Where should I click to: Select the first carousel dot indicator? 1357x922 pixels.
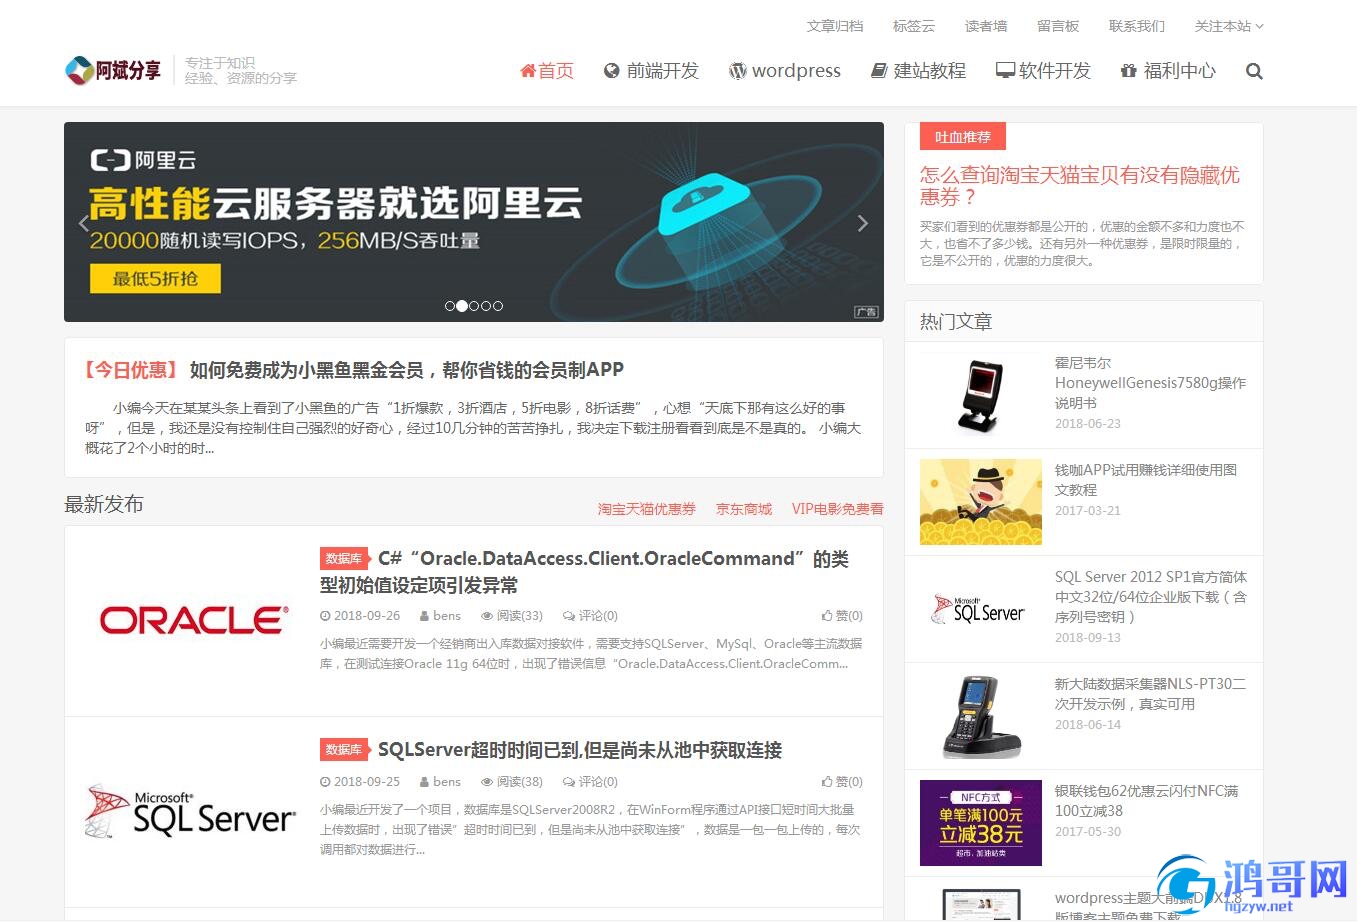[x=450, y=306]
